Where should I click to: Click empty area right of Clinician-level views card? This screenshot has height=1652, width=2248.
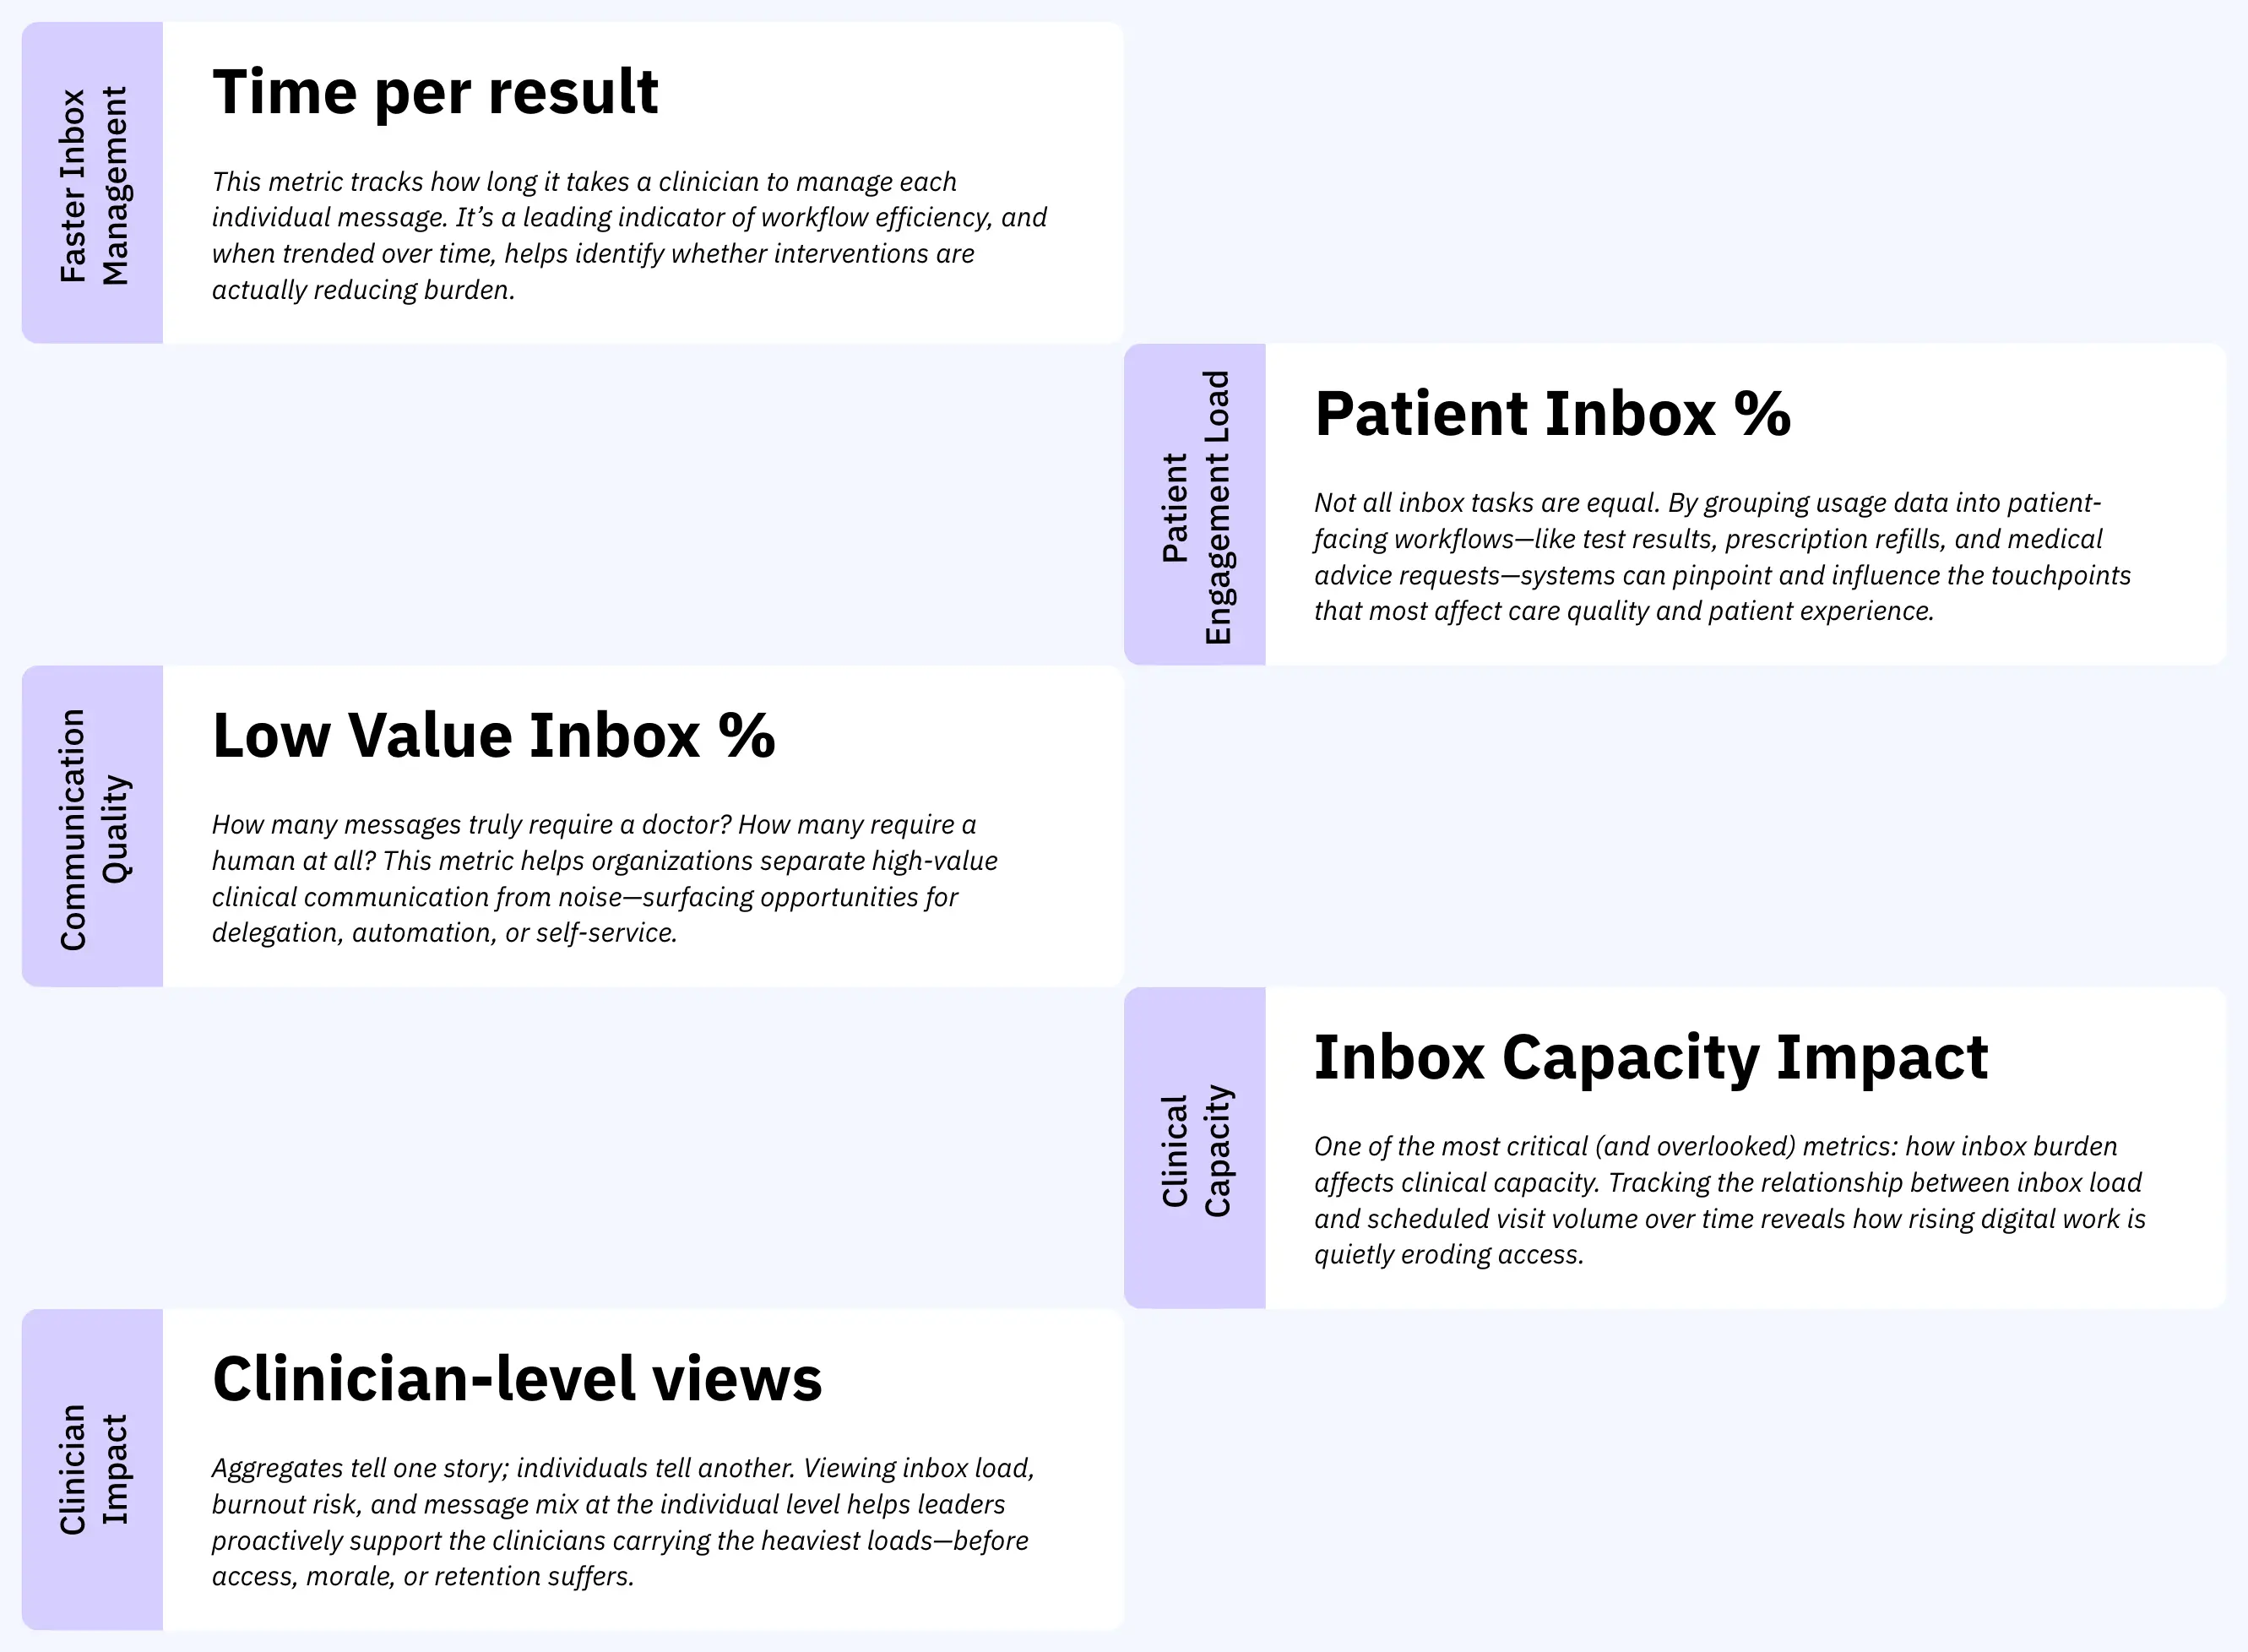[x=1680, y=1470]
